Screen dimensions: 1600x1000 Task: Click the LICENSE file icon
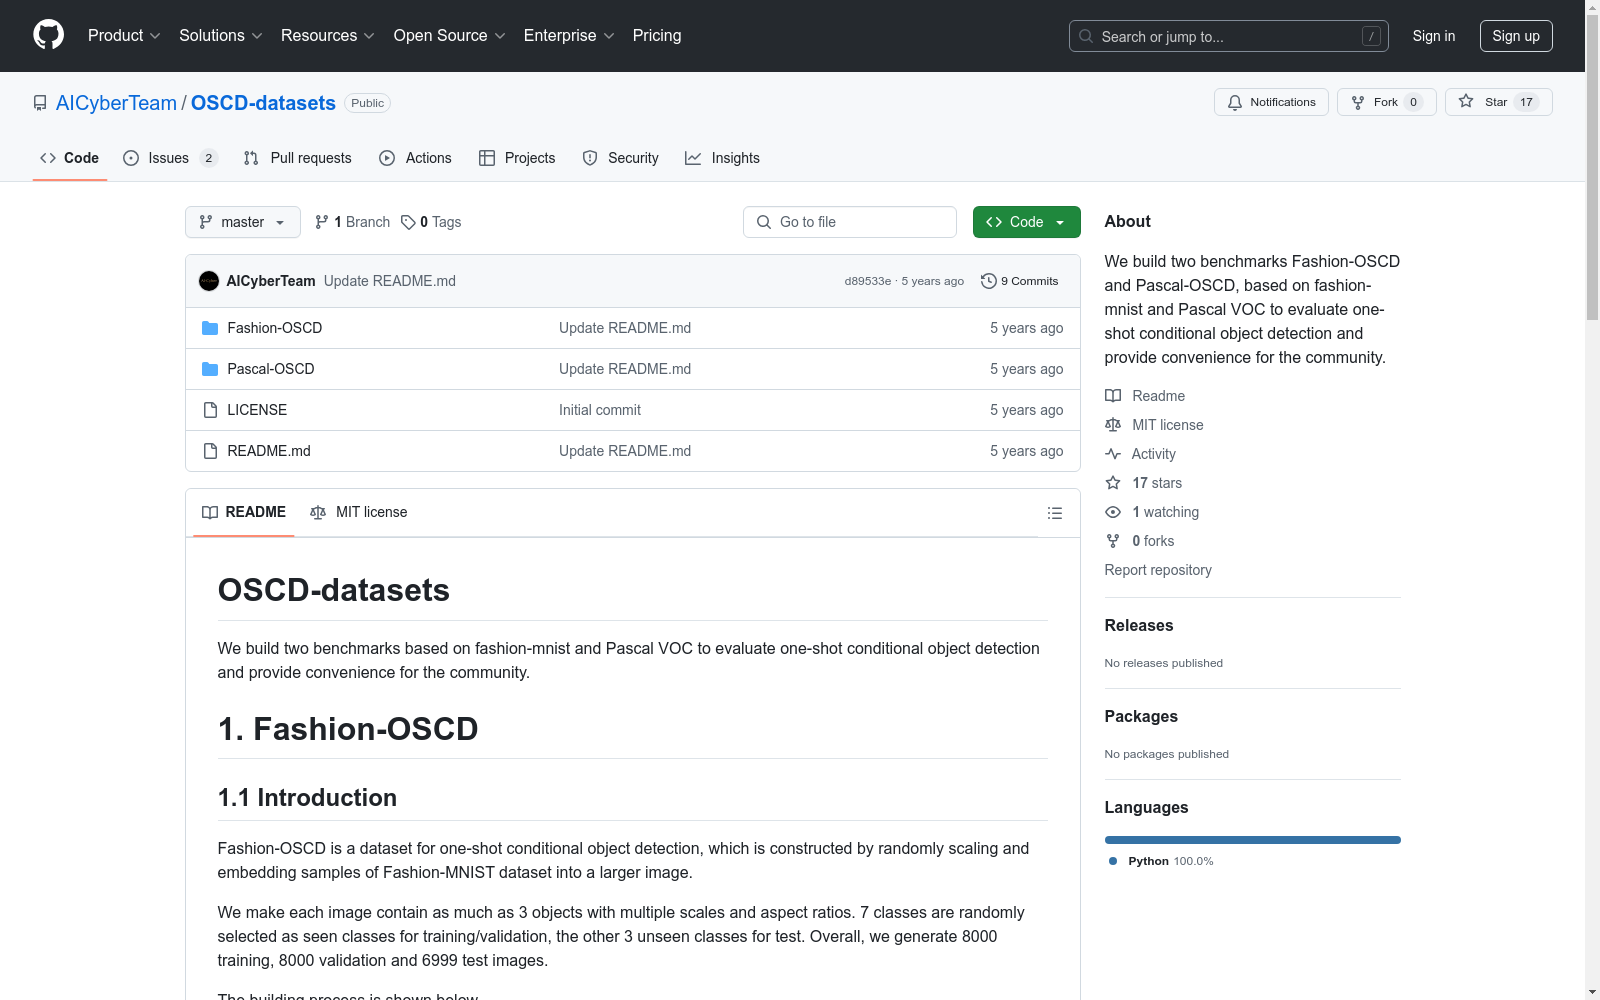click(210, 410)
